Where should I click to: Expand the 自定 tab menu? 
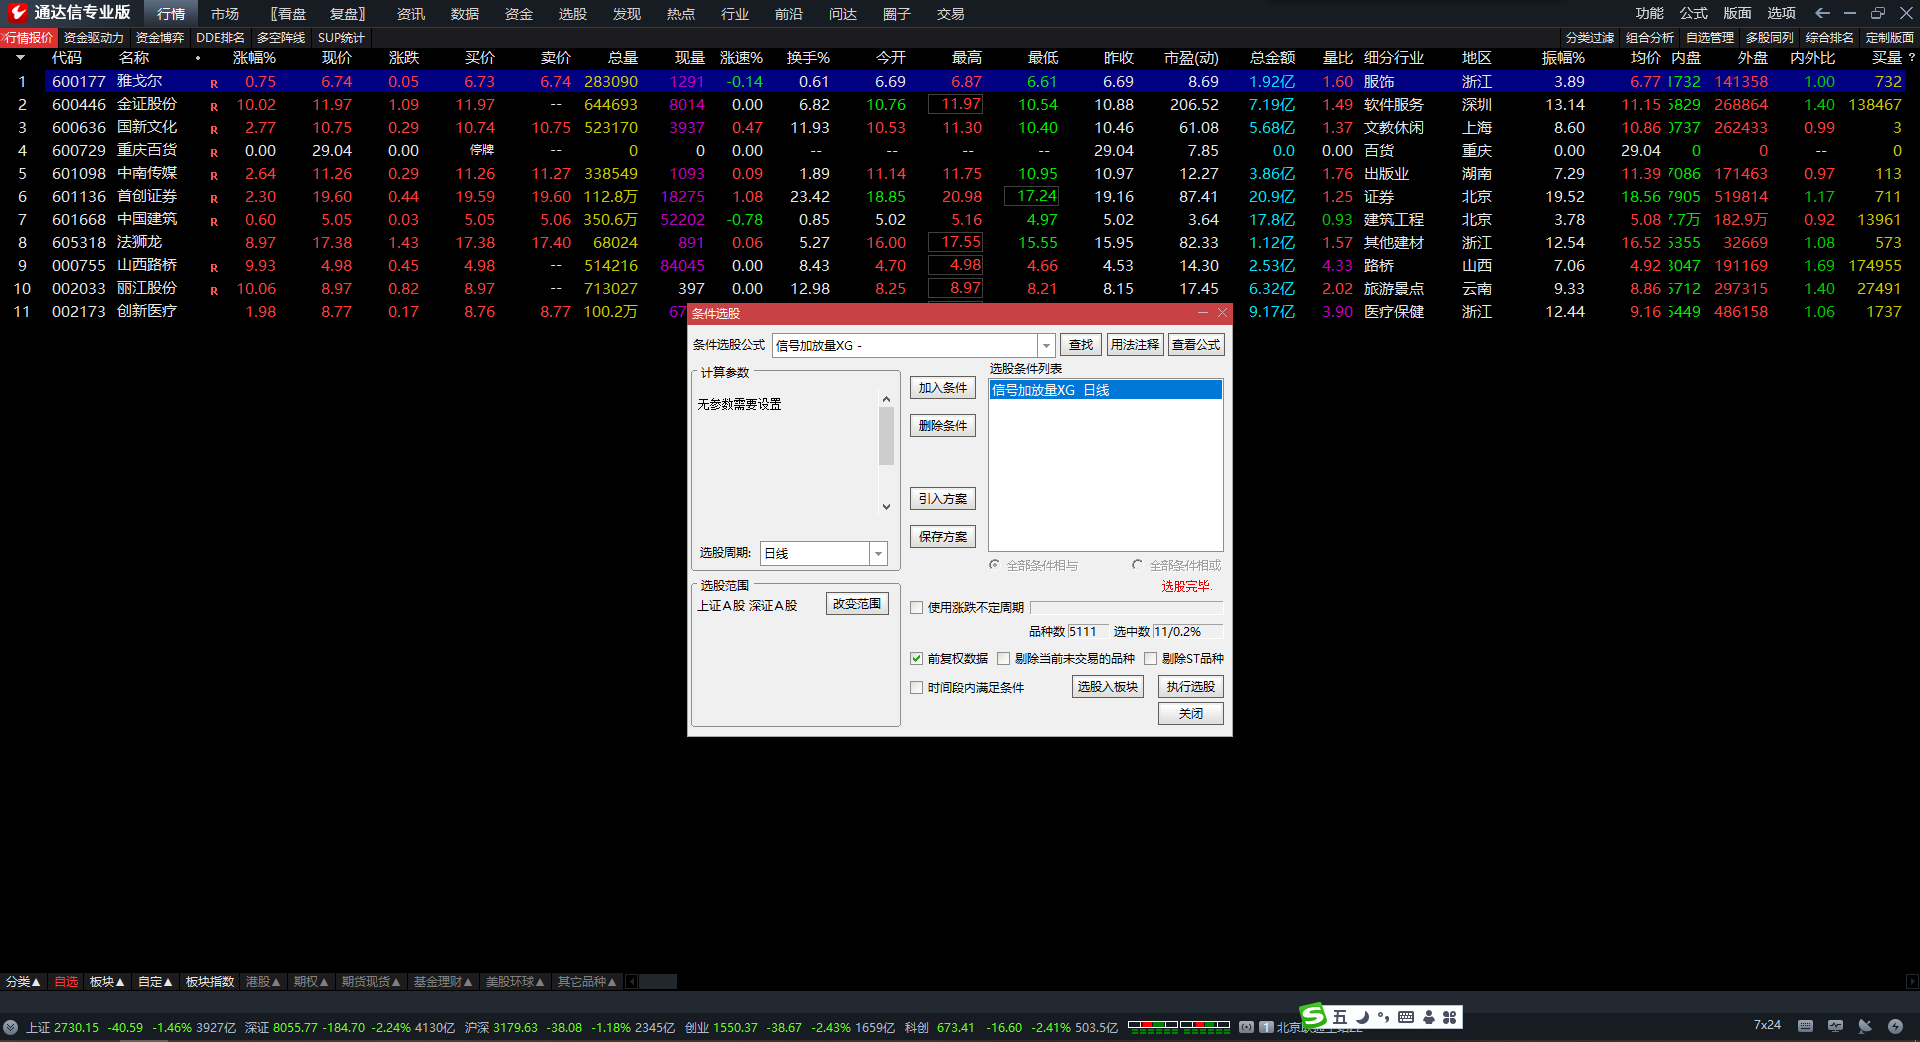coord(155,982)
